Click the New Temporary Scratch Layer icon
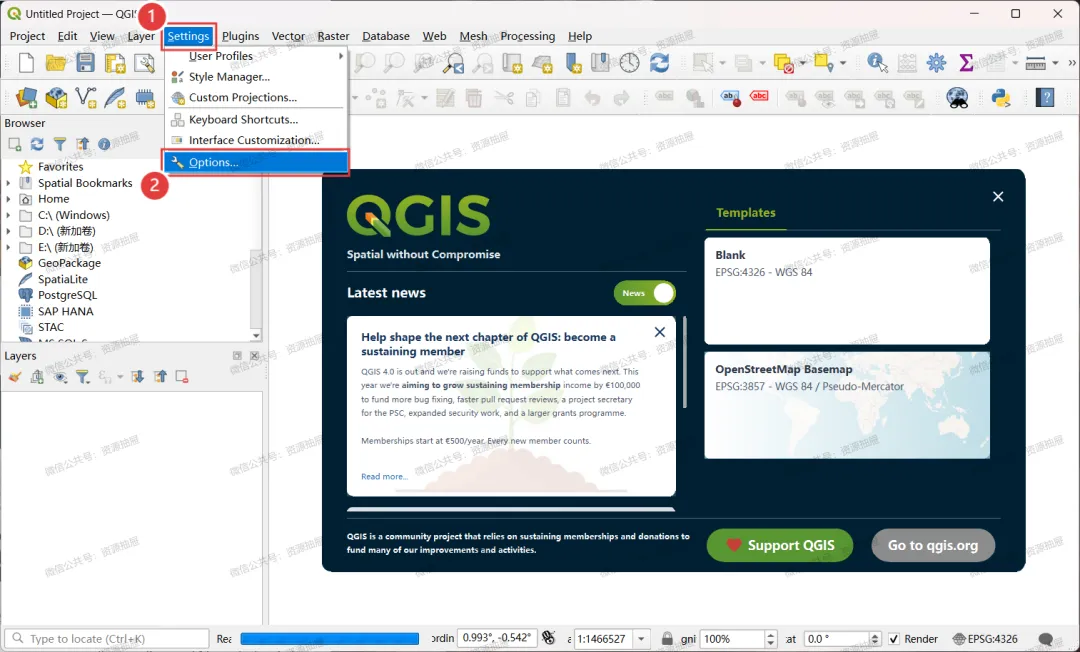1080x652 pixels. [x=145, y=98]
